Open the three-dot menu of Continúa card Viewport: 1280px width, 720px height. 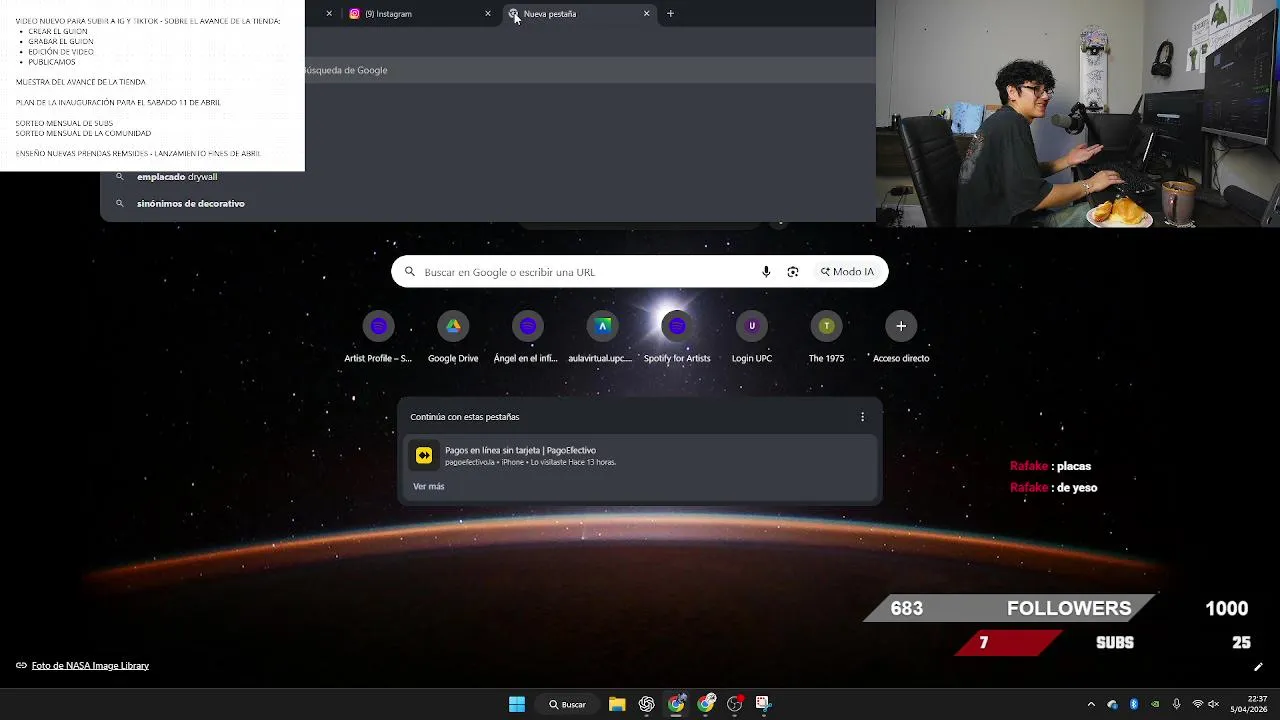point(862,417)
